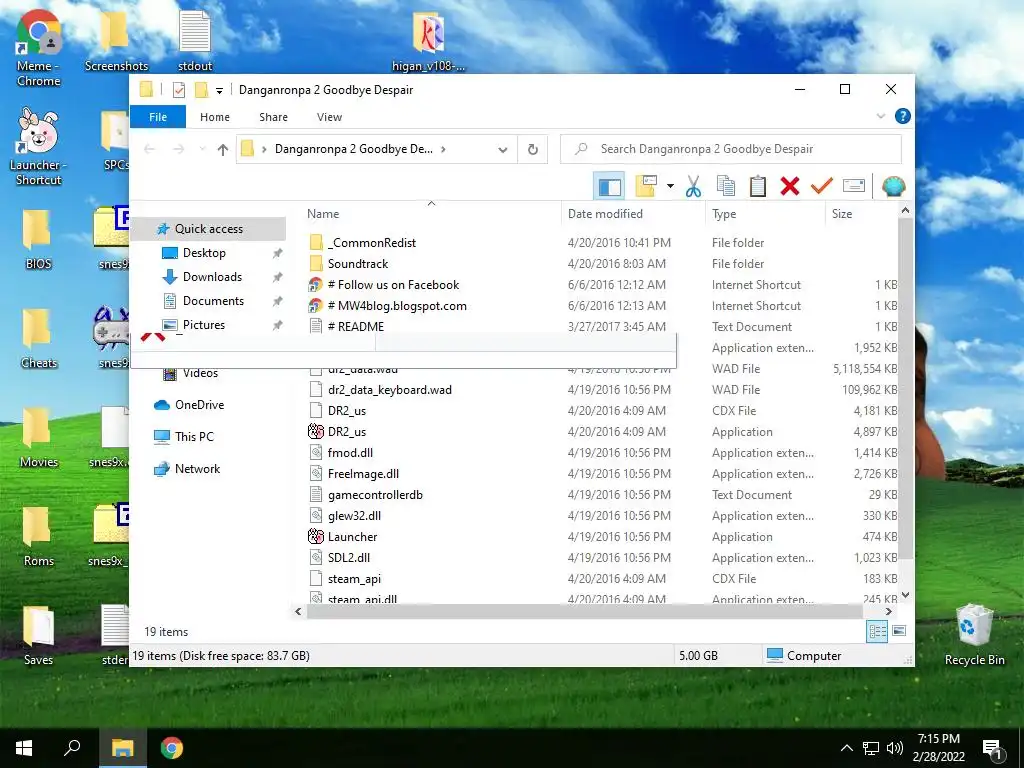This screenshot has height=768, width=1024.
Task: Switch to large icons view button
Action: tap(899, 631)
